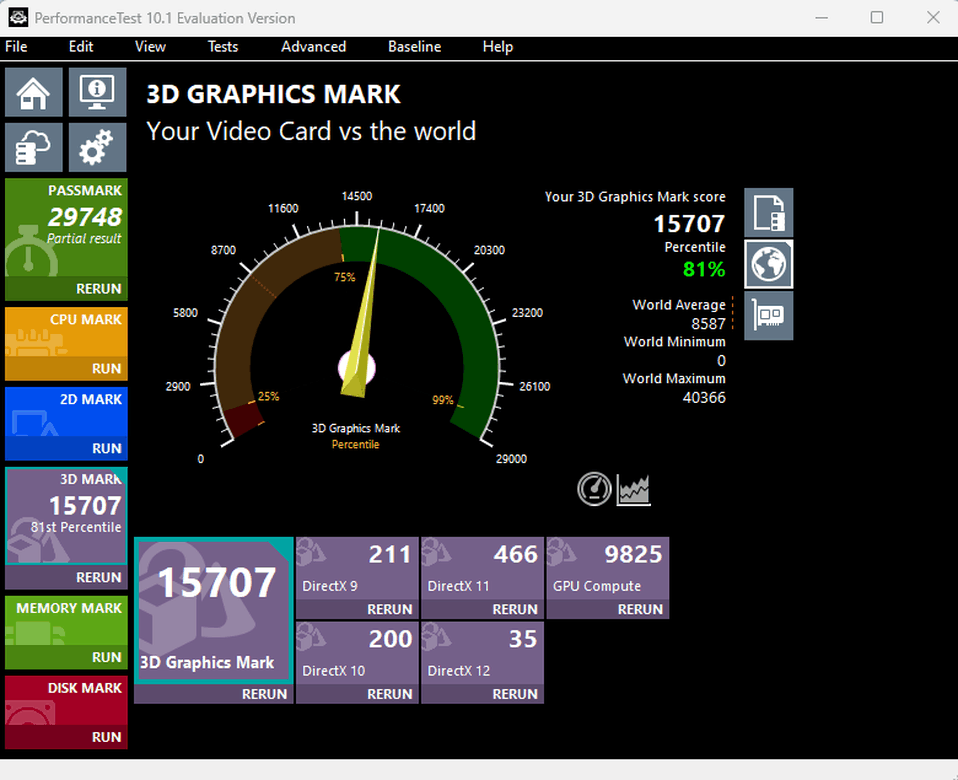
Task: Select the DirectX 10 score tile
Action: [x=357, y=653]
